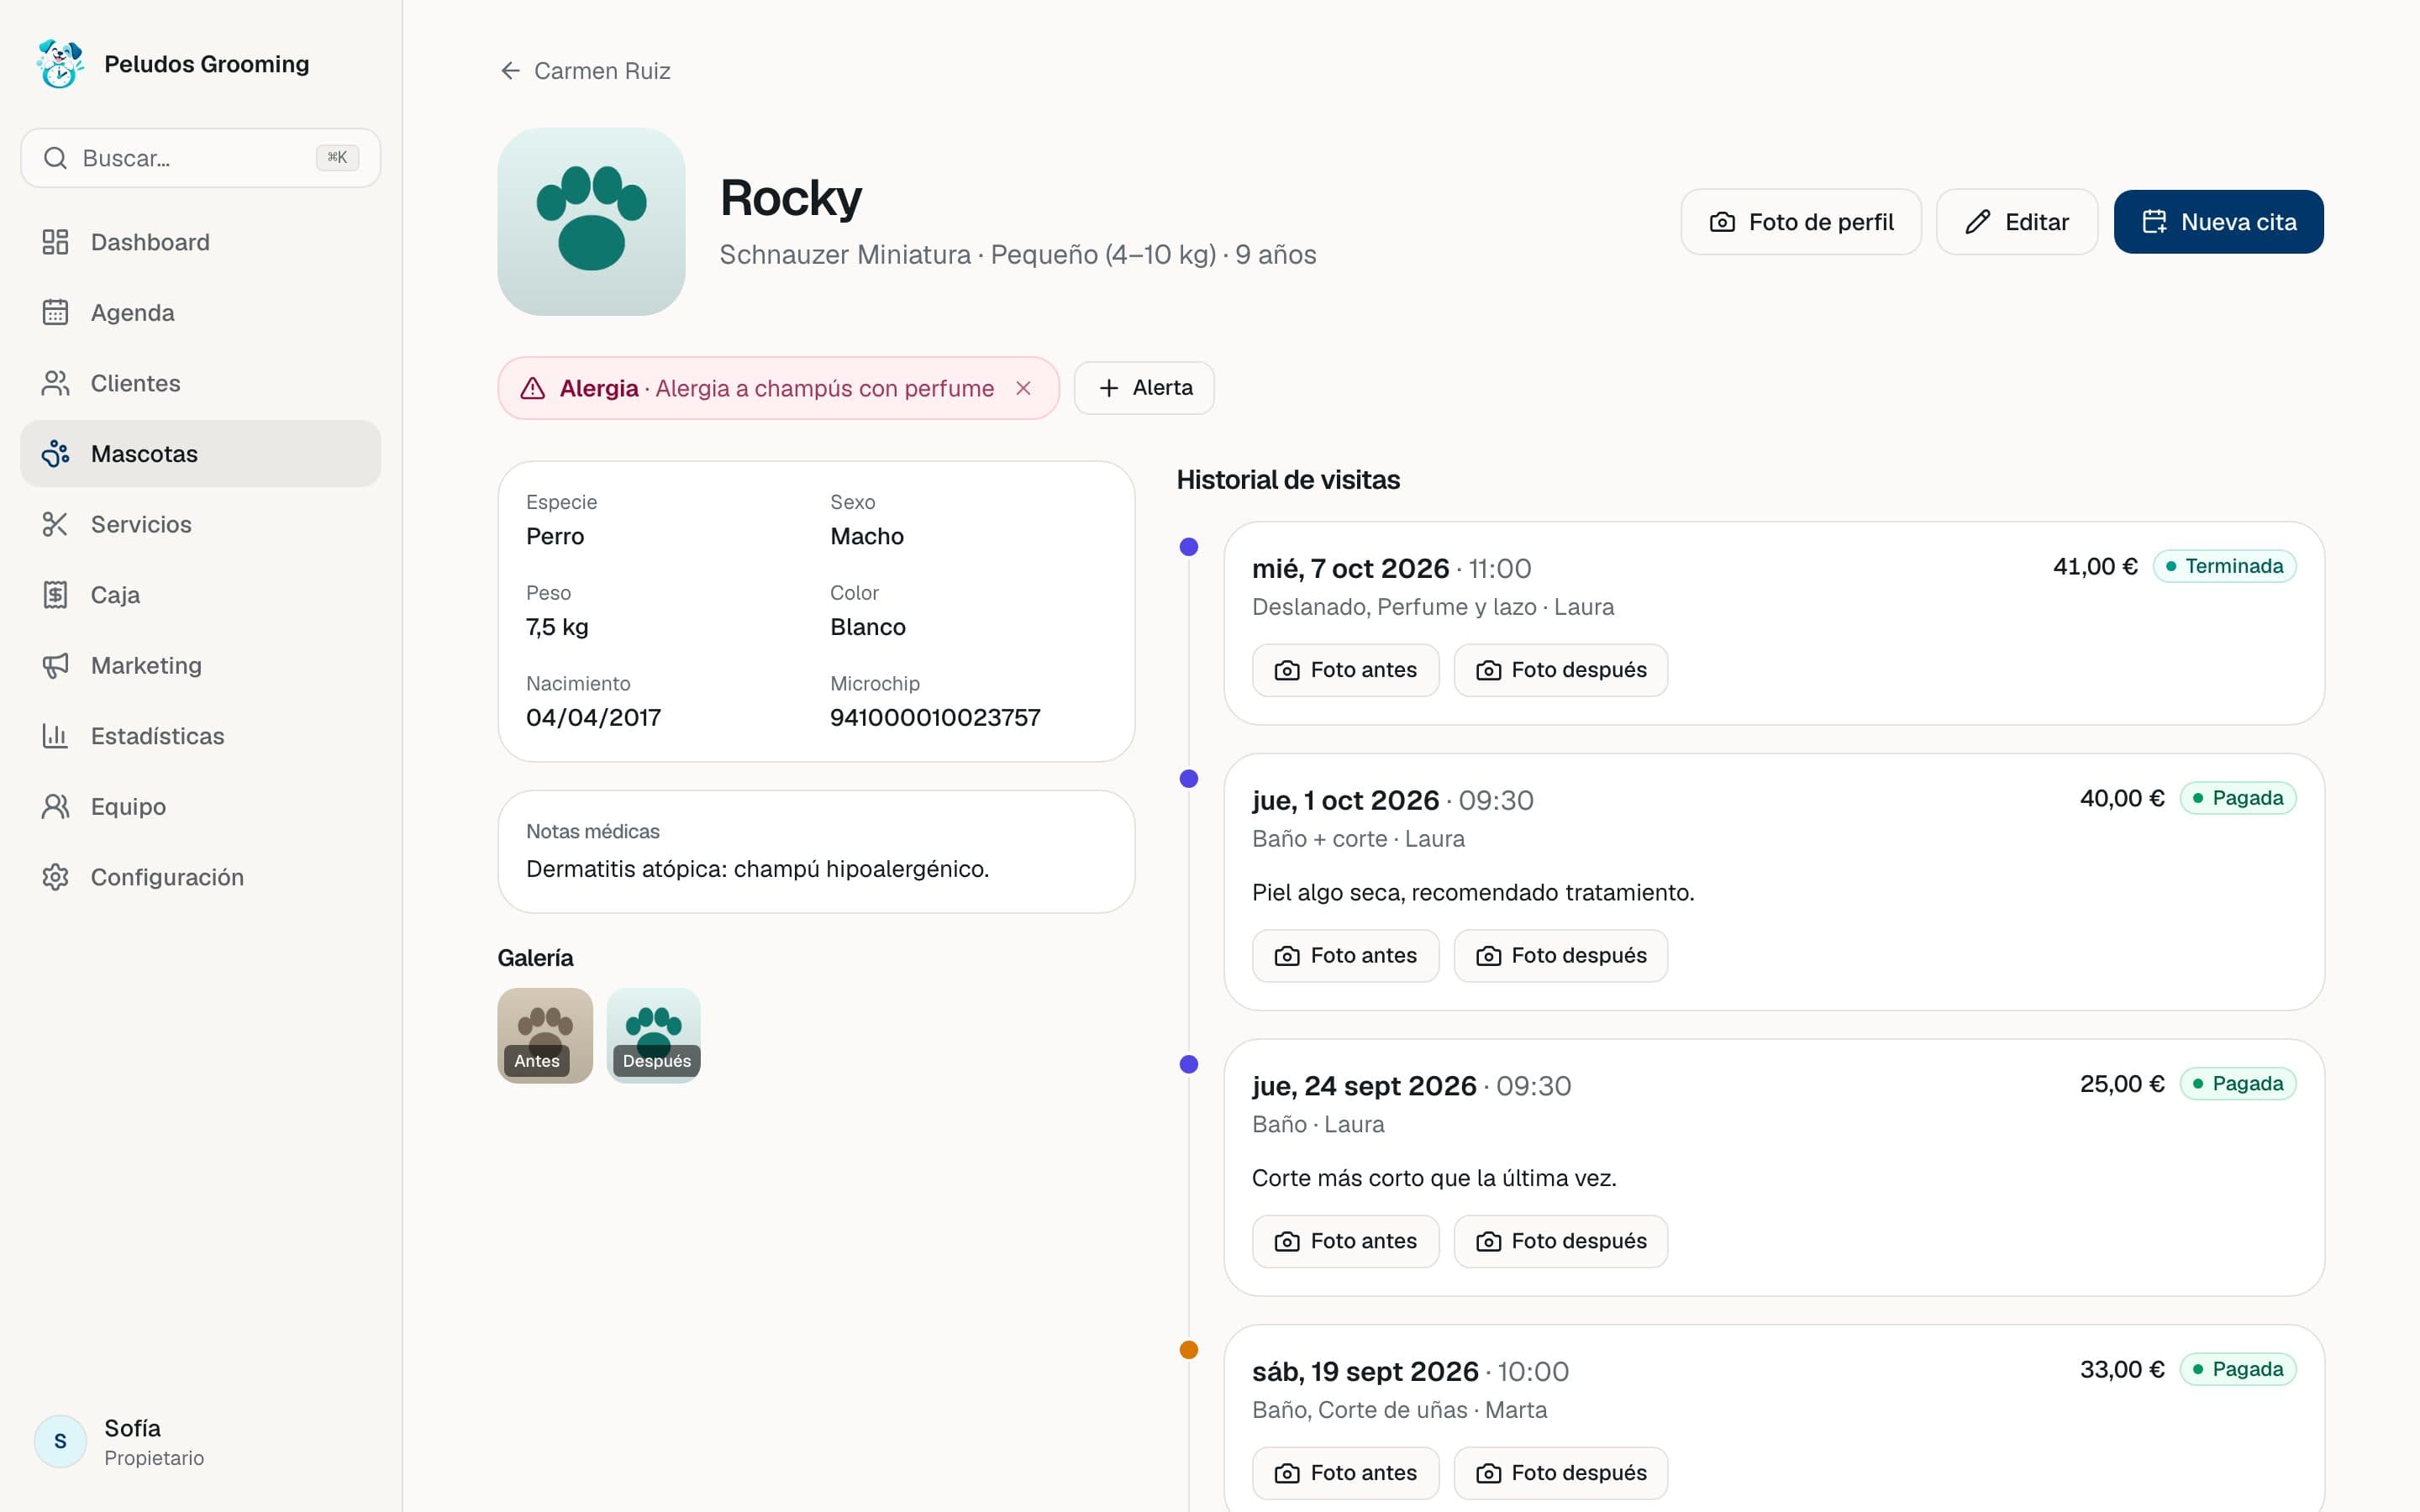Click the Notas médicas dermatitis text
Viewport: 2420px width, 1512px height.
coord(757,869)
